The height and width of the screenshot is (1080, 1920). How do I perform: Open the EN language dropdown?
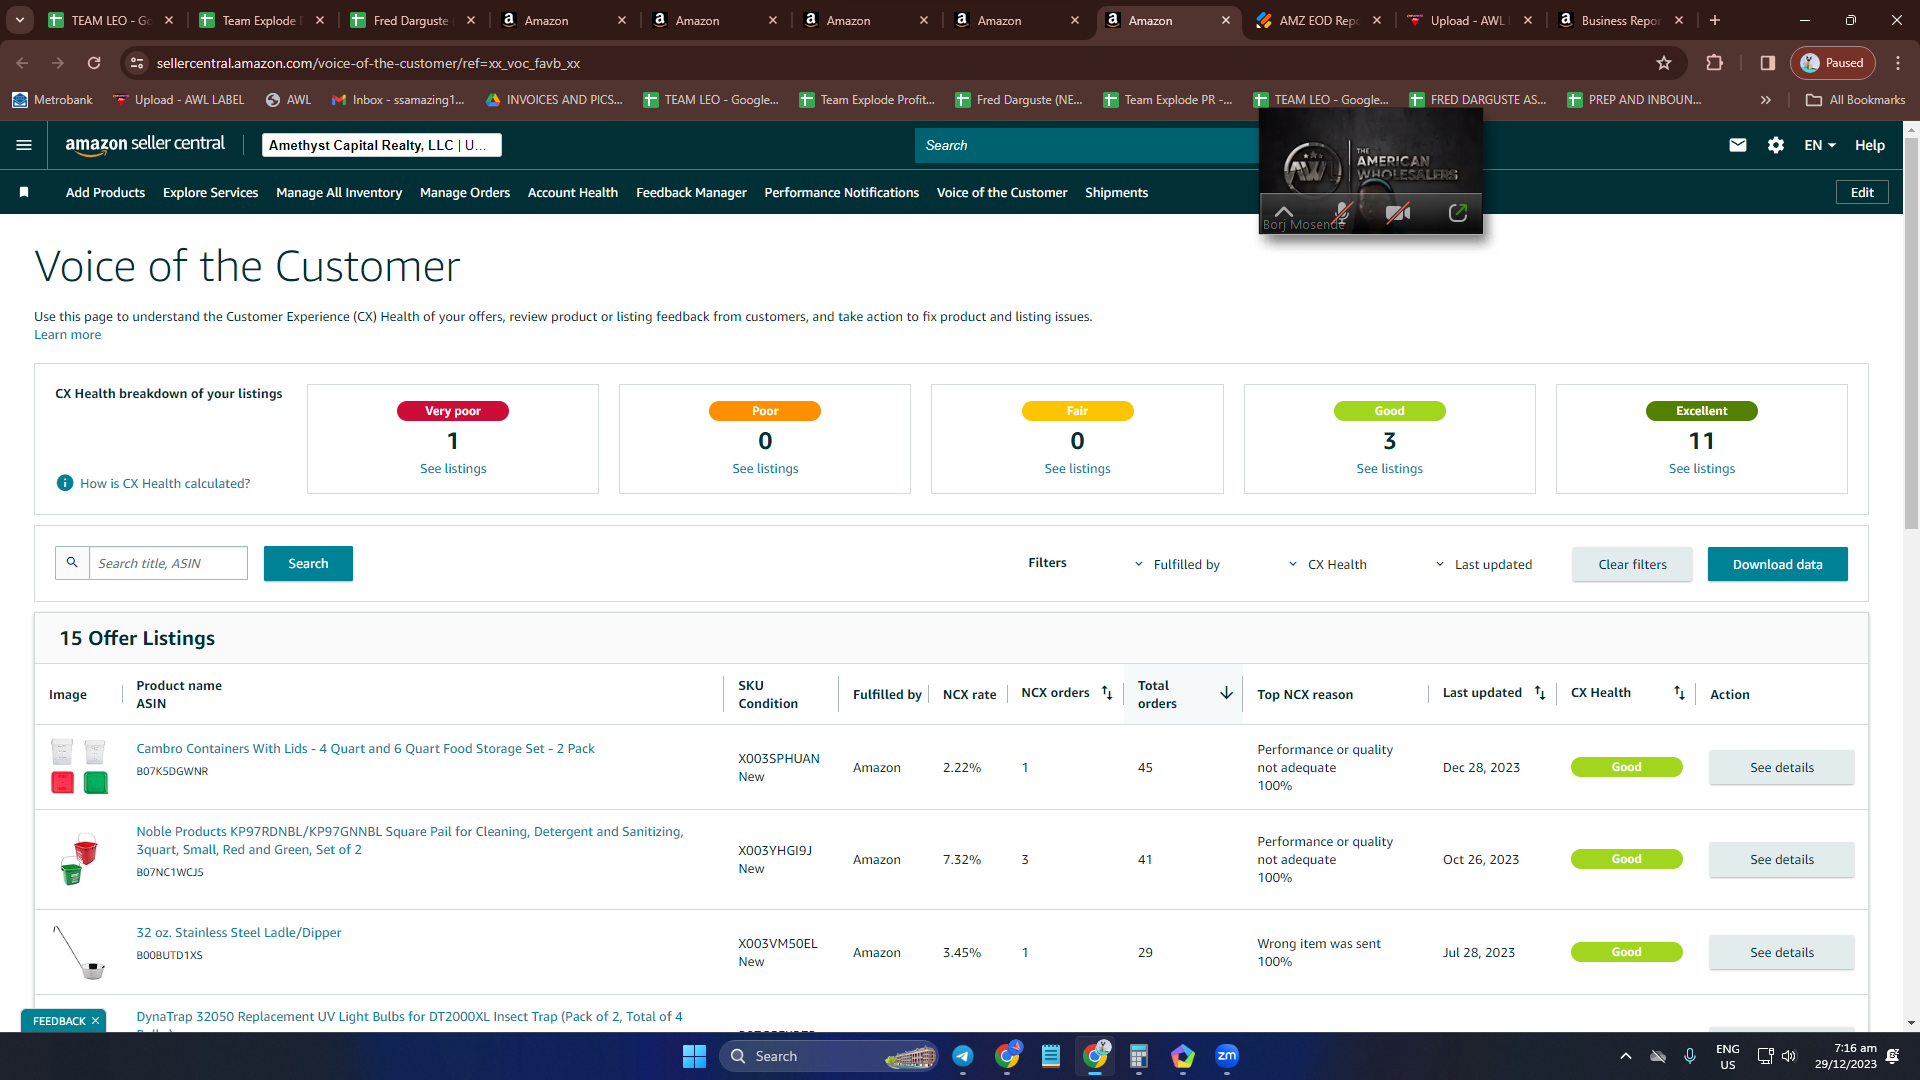1820,145
